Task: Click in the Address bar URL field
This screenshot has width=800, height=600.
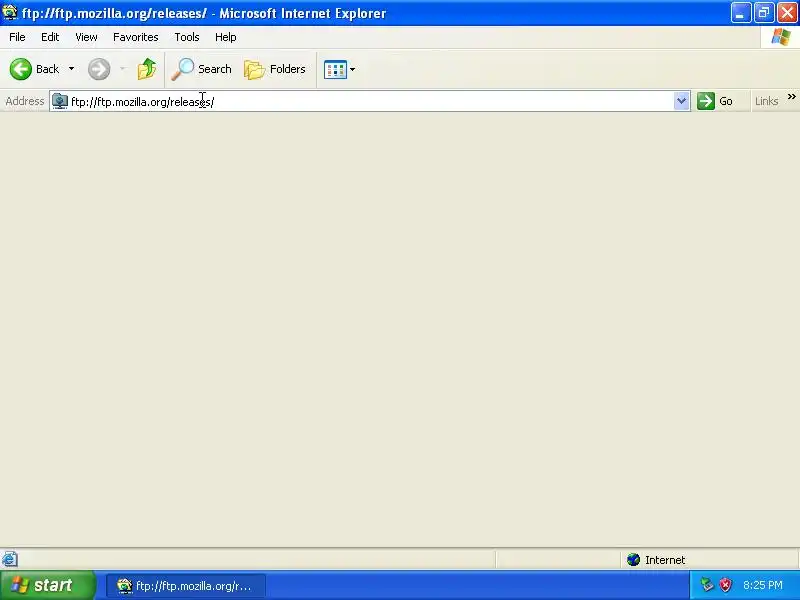Action: [x=370, y=102]
